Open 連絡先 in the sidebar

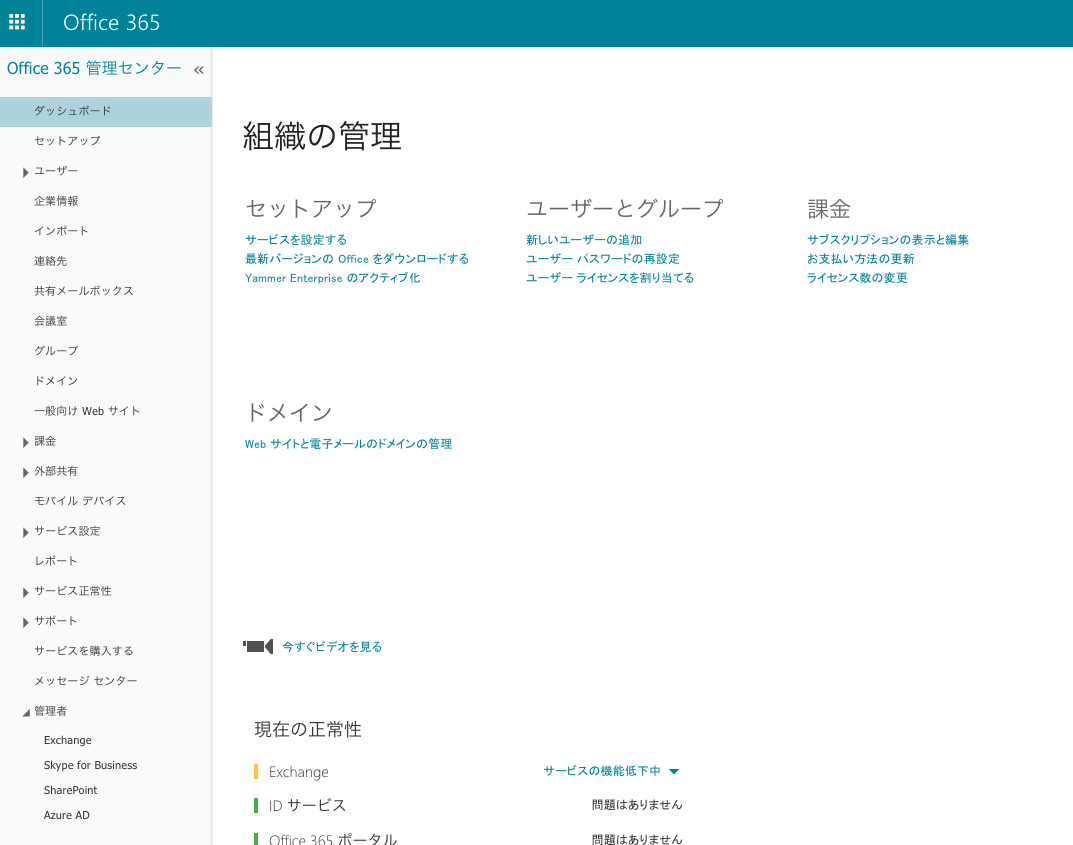[x=51, y=261]
